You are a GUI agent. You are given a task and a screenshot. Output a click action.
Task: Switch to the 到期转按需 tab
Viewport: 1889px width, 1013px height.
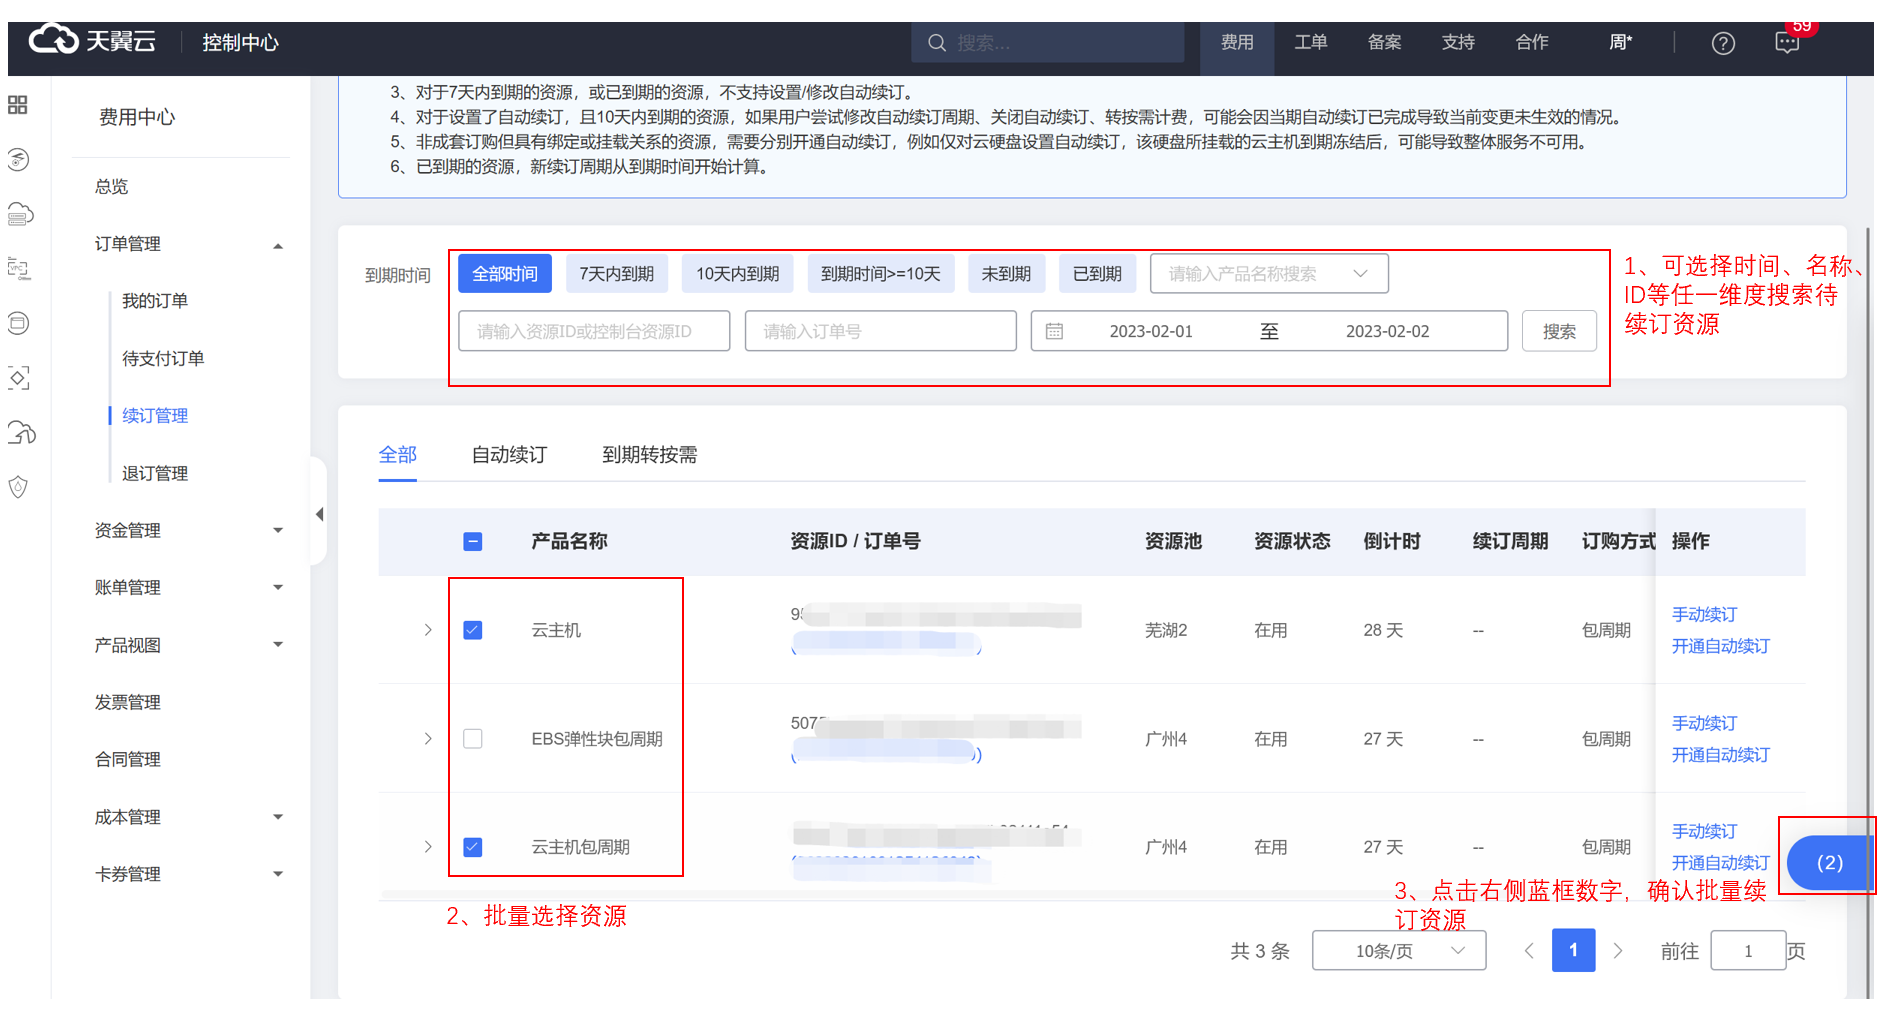click(649, 455)
